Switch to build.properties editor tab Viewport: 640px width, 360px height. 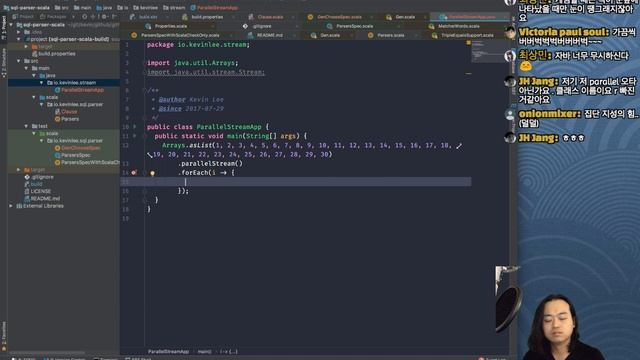(x=207, y=17)
